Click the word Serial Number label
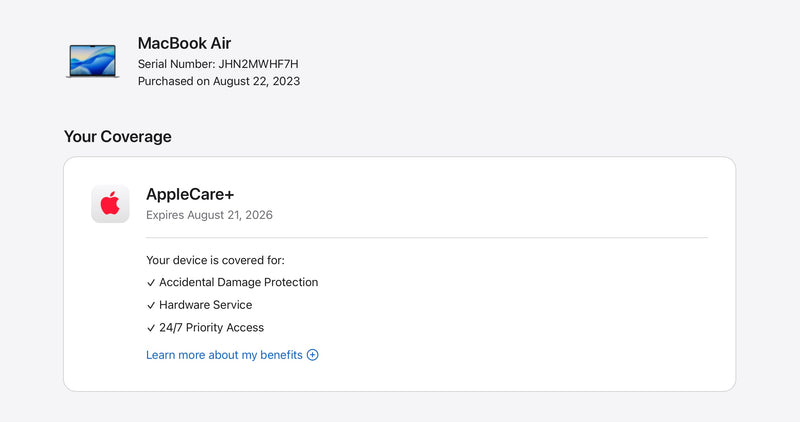 coord(176,64)
